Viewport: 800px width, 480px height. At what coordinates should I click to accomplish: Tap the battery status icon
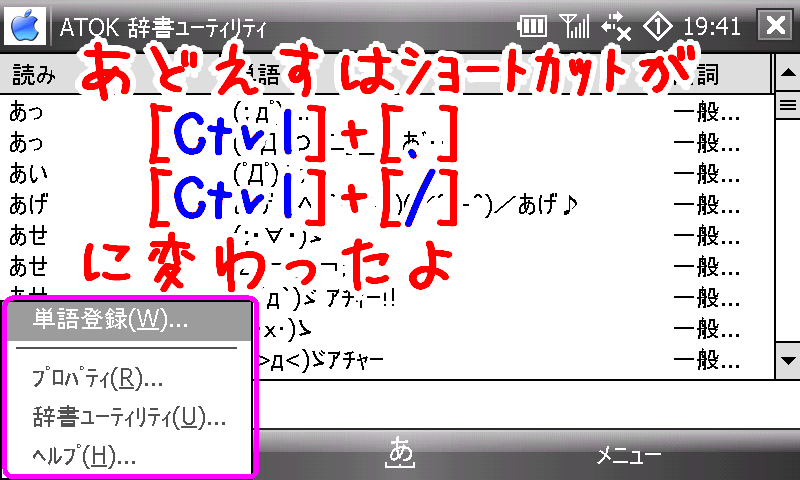[x=532, y=26]
